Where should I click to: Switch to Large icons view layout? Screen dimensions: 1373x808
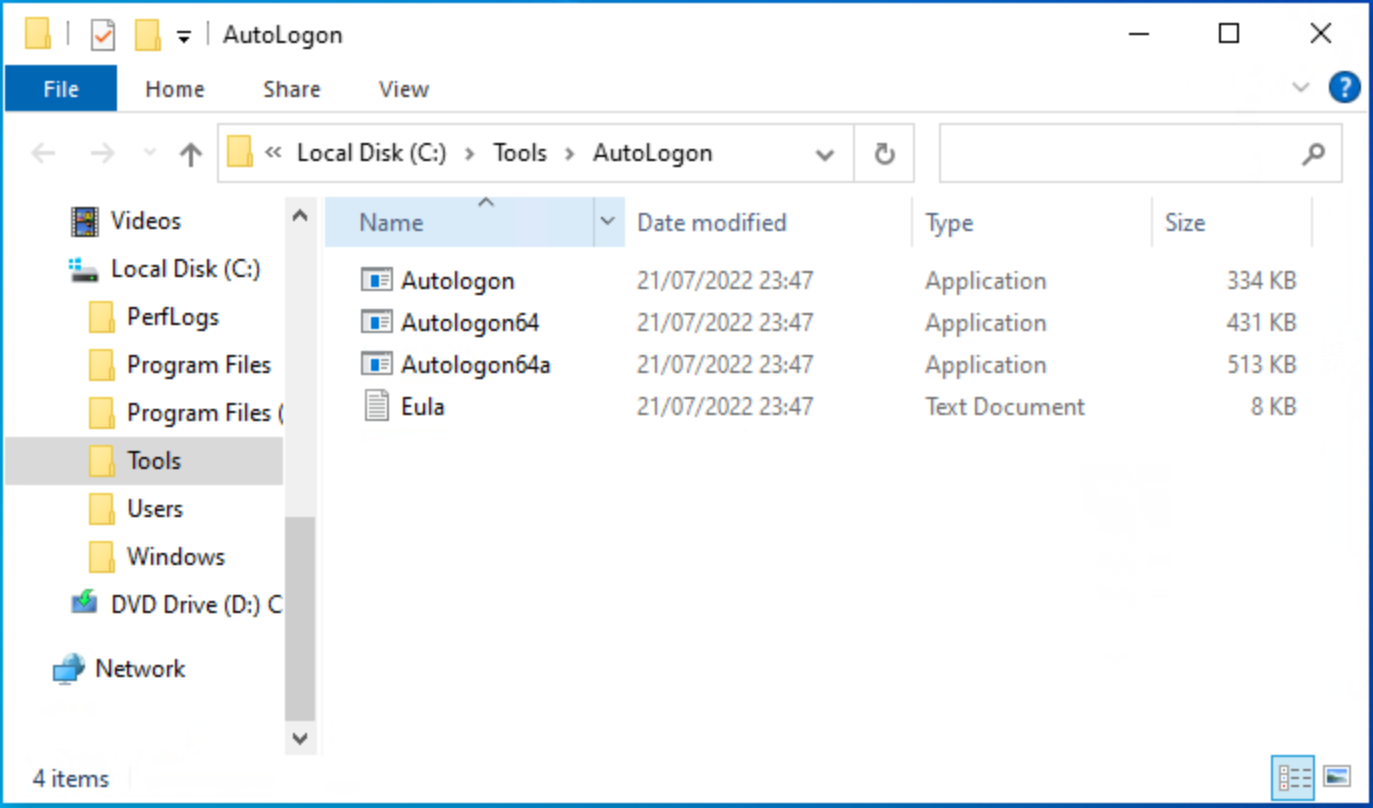click(1337, 776)
